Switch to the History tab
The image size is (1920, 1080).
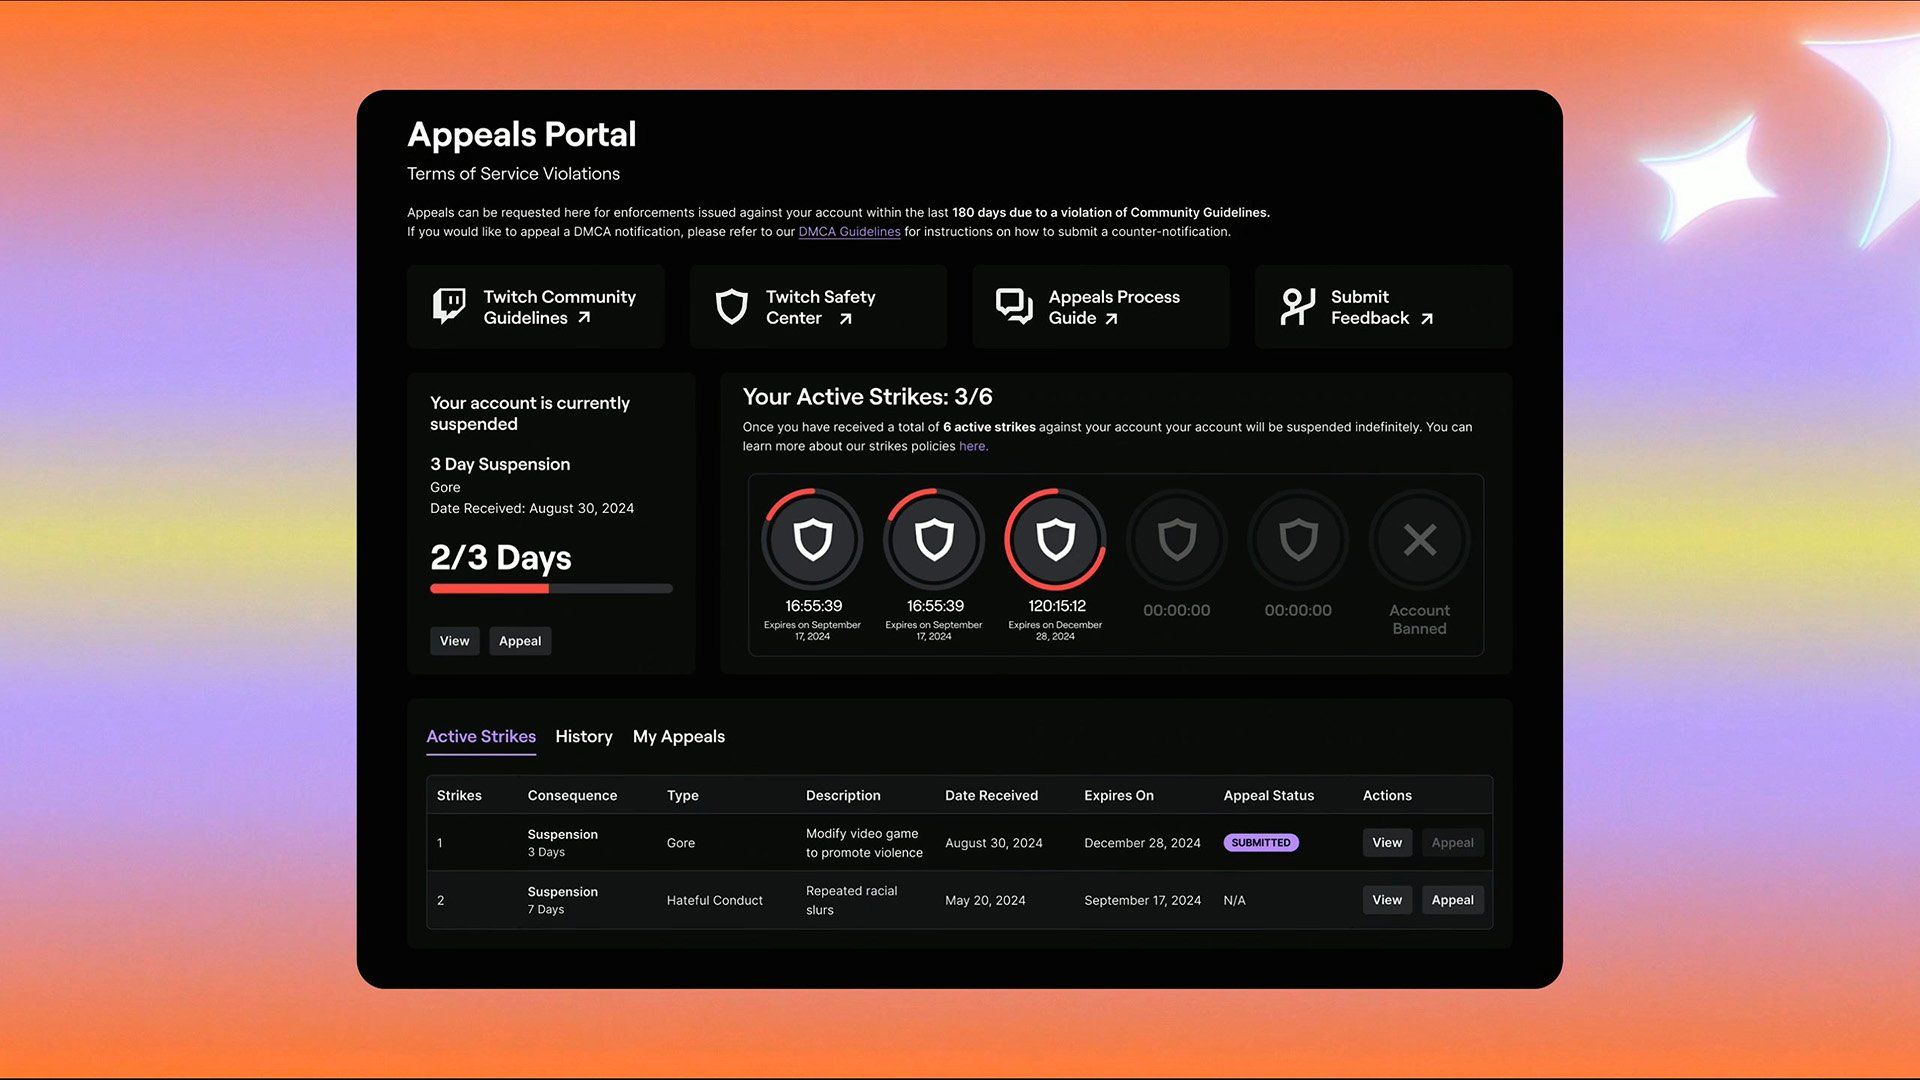point(584,737)
